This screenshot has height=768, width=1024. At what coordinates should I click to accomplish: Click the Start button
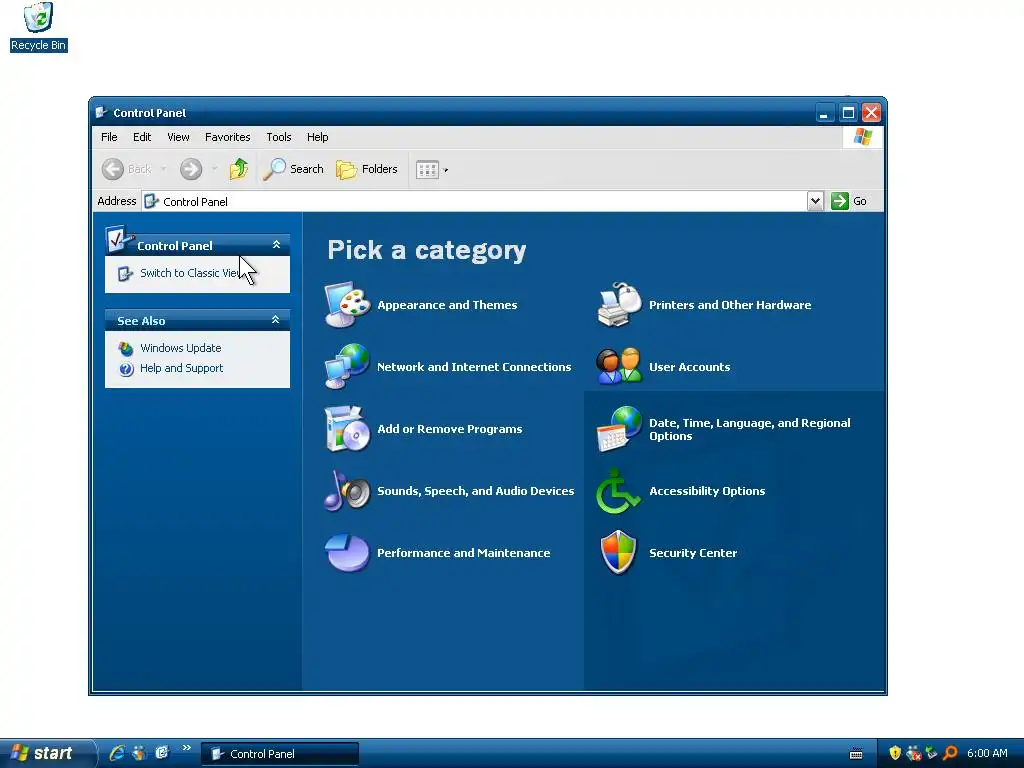(46, 753)
